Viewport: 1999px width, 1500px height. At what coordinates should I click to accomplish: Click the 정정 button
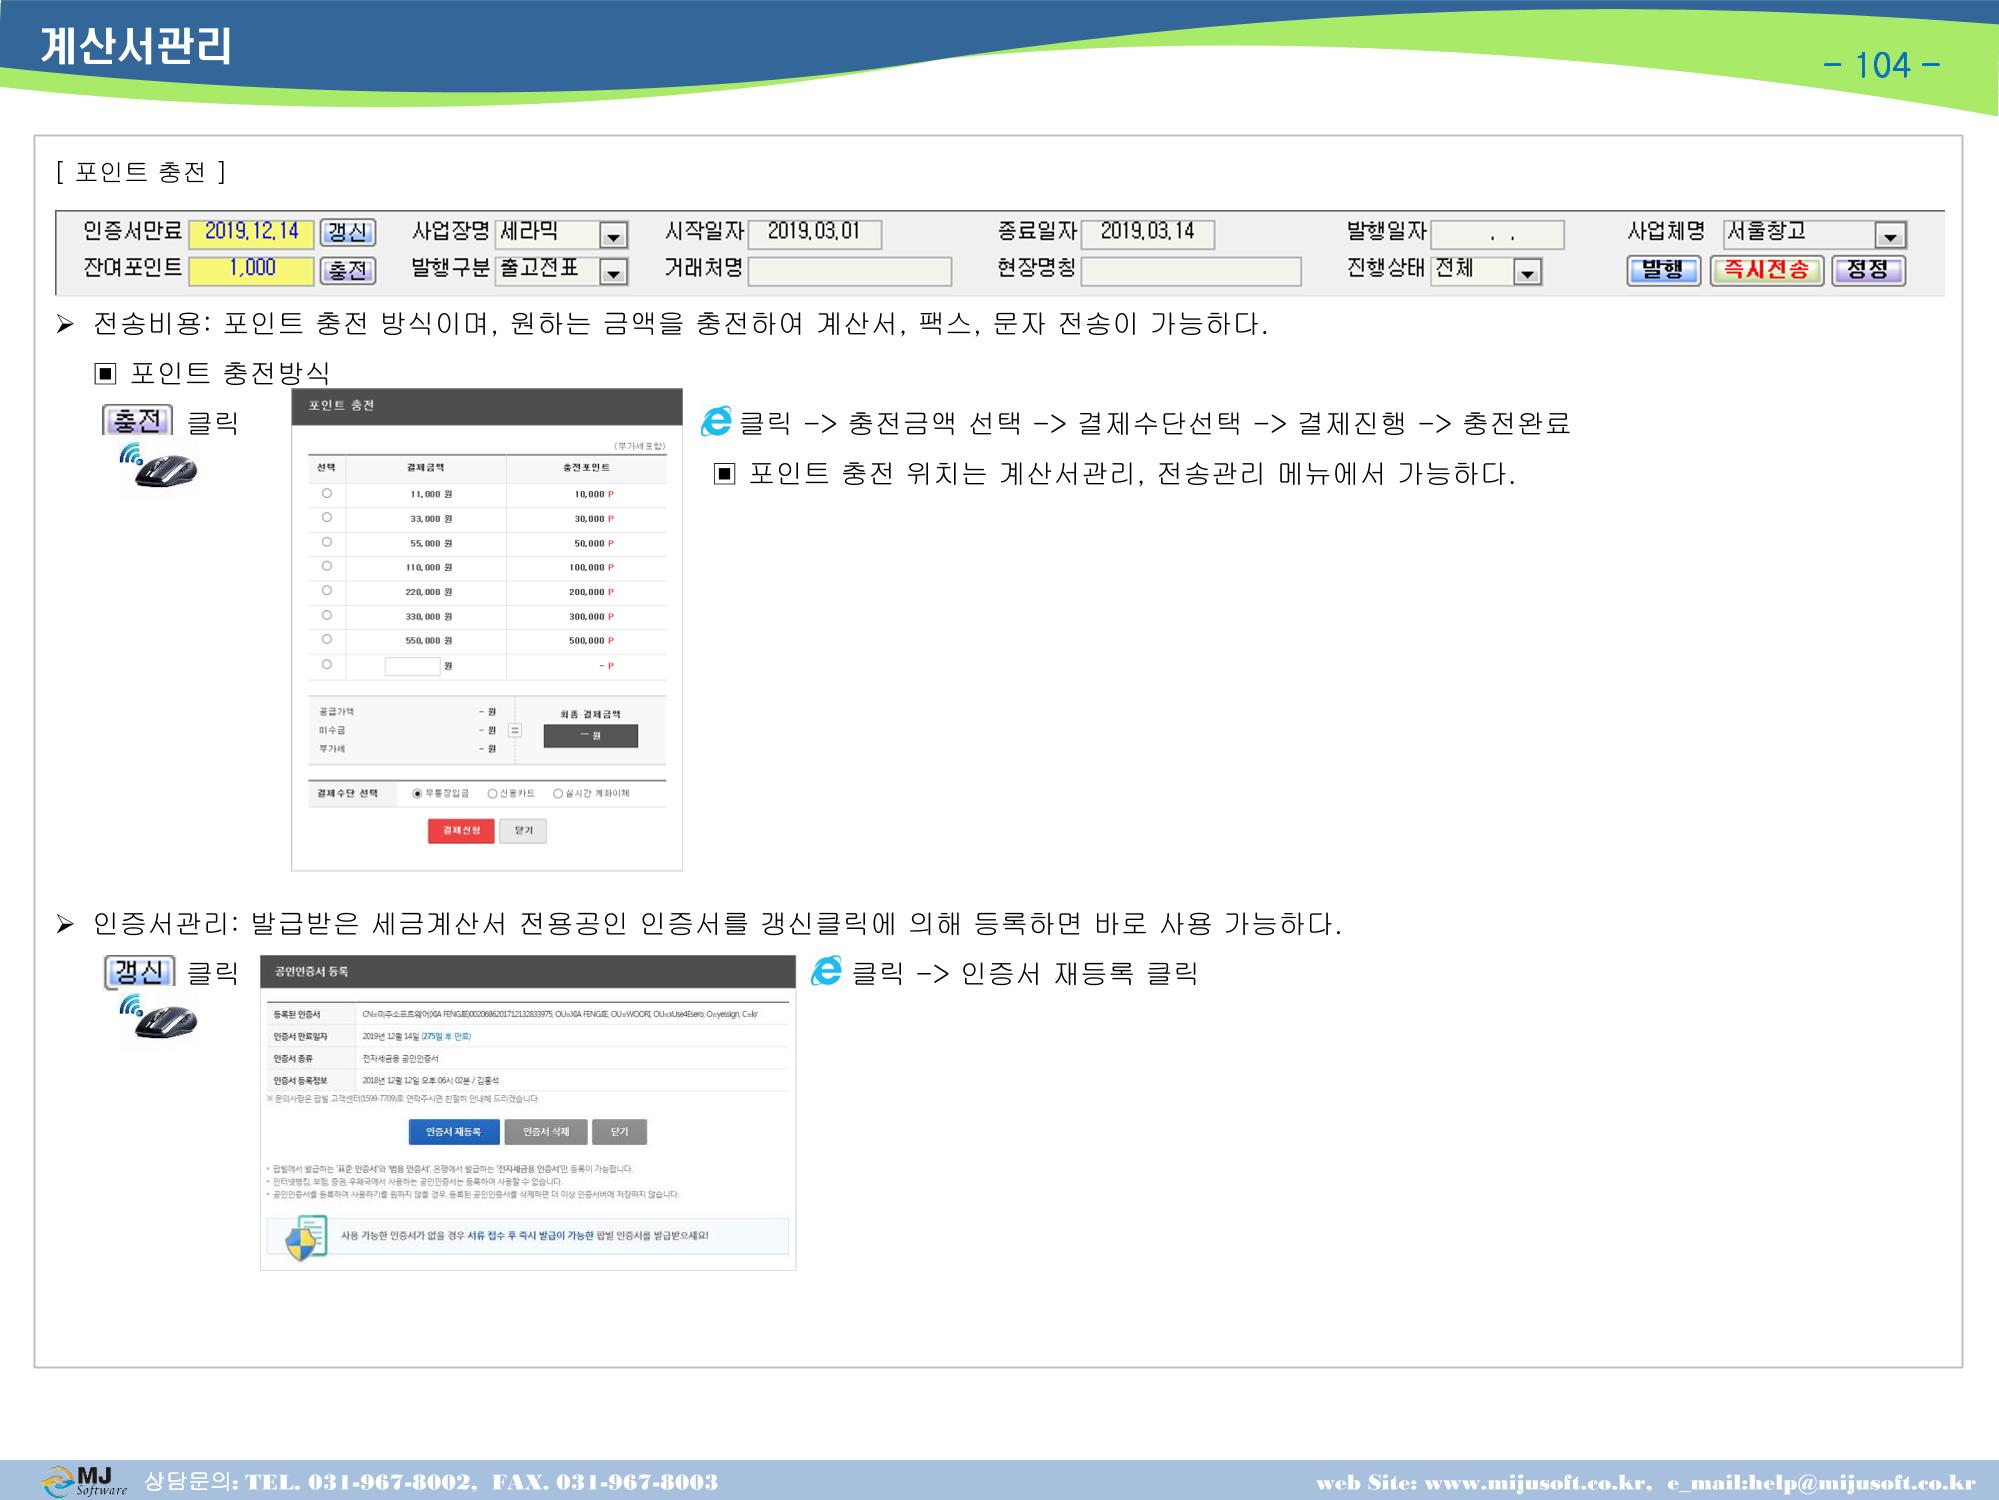tap(1868, 271)
